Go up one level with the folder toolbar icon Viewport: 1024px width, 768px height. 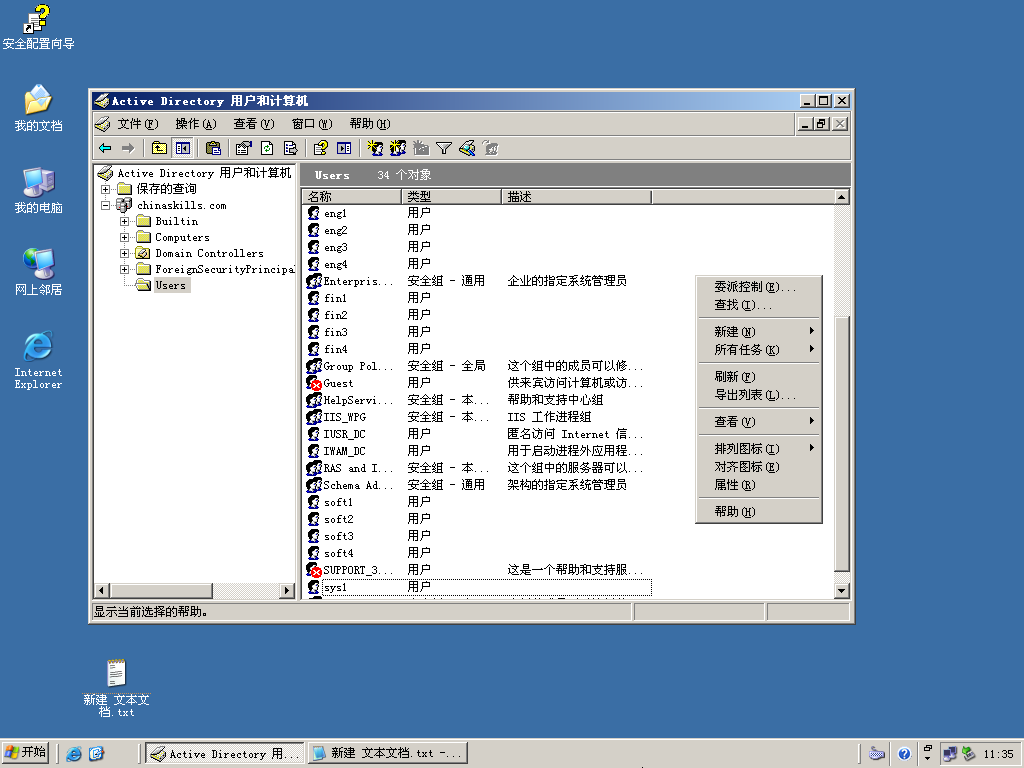tap(159, 148)
